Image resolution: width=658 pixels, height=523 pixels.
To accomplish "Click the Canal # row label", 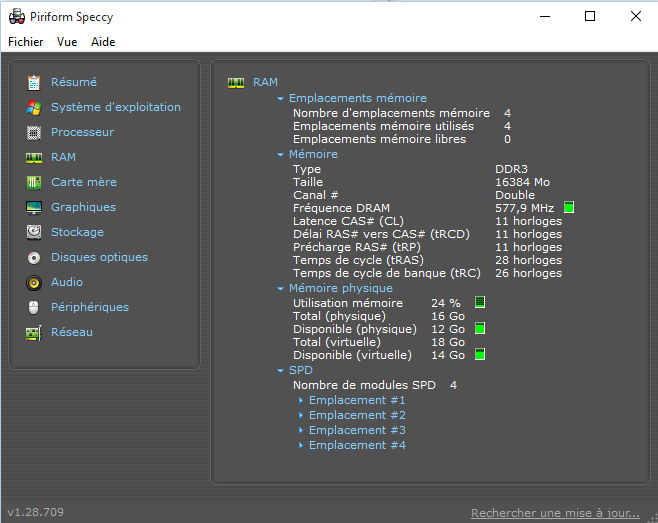I will [316, 195].
